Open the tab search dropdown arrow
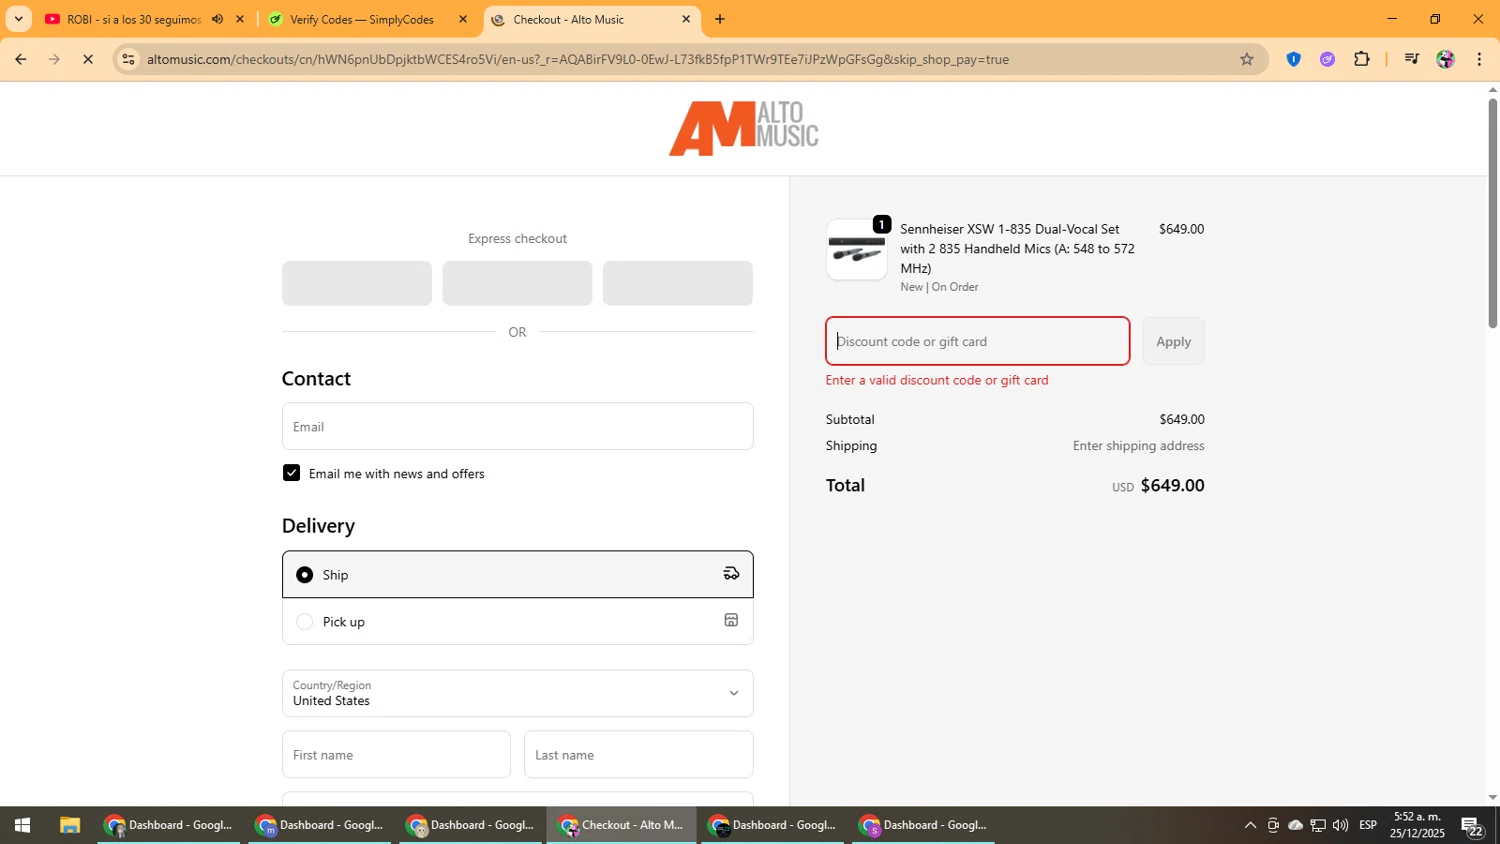1500x844 pixels. pos(18,19)
